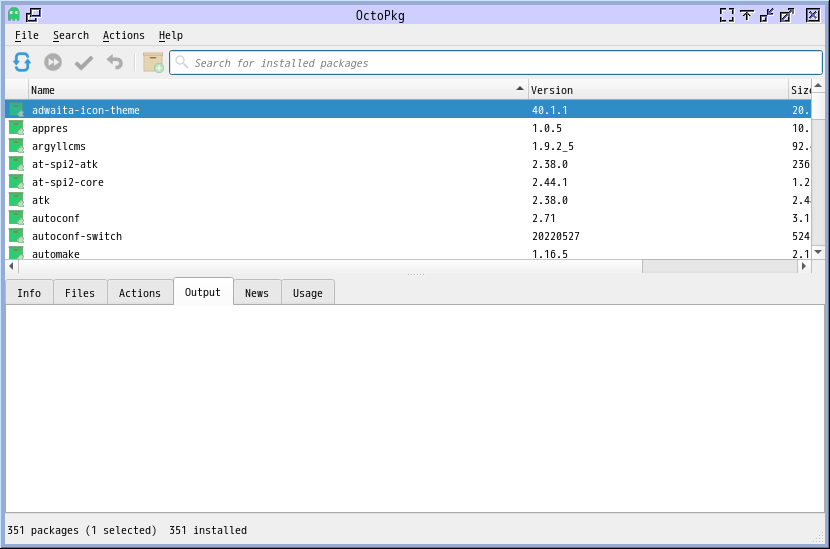
Task: Click the install package box icon
Action: 153,62
